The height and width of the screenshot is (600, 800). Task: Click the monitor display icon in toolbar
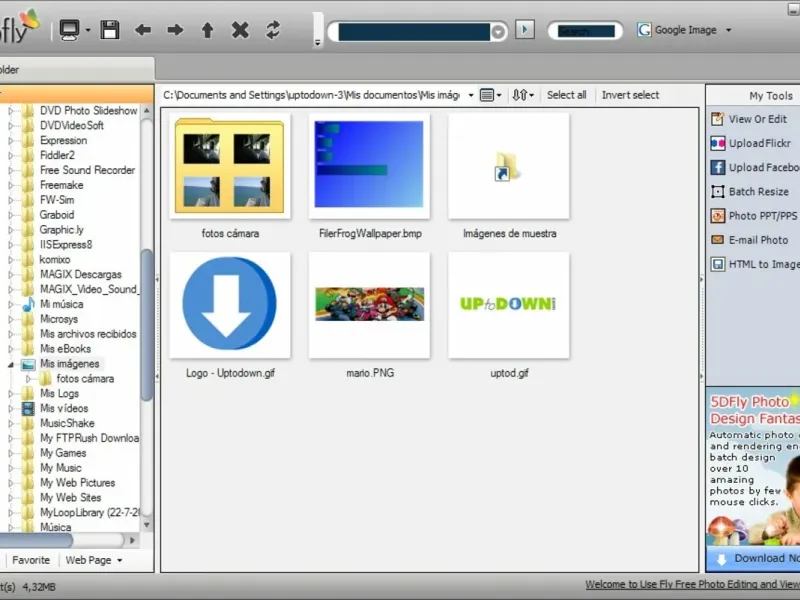click(x=69, y=30)
